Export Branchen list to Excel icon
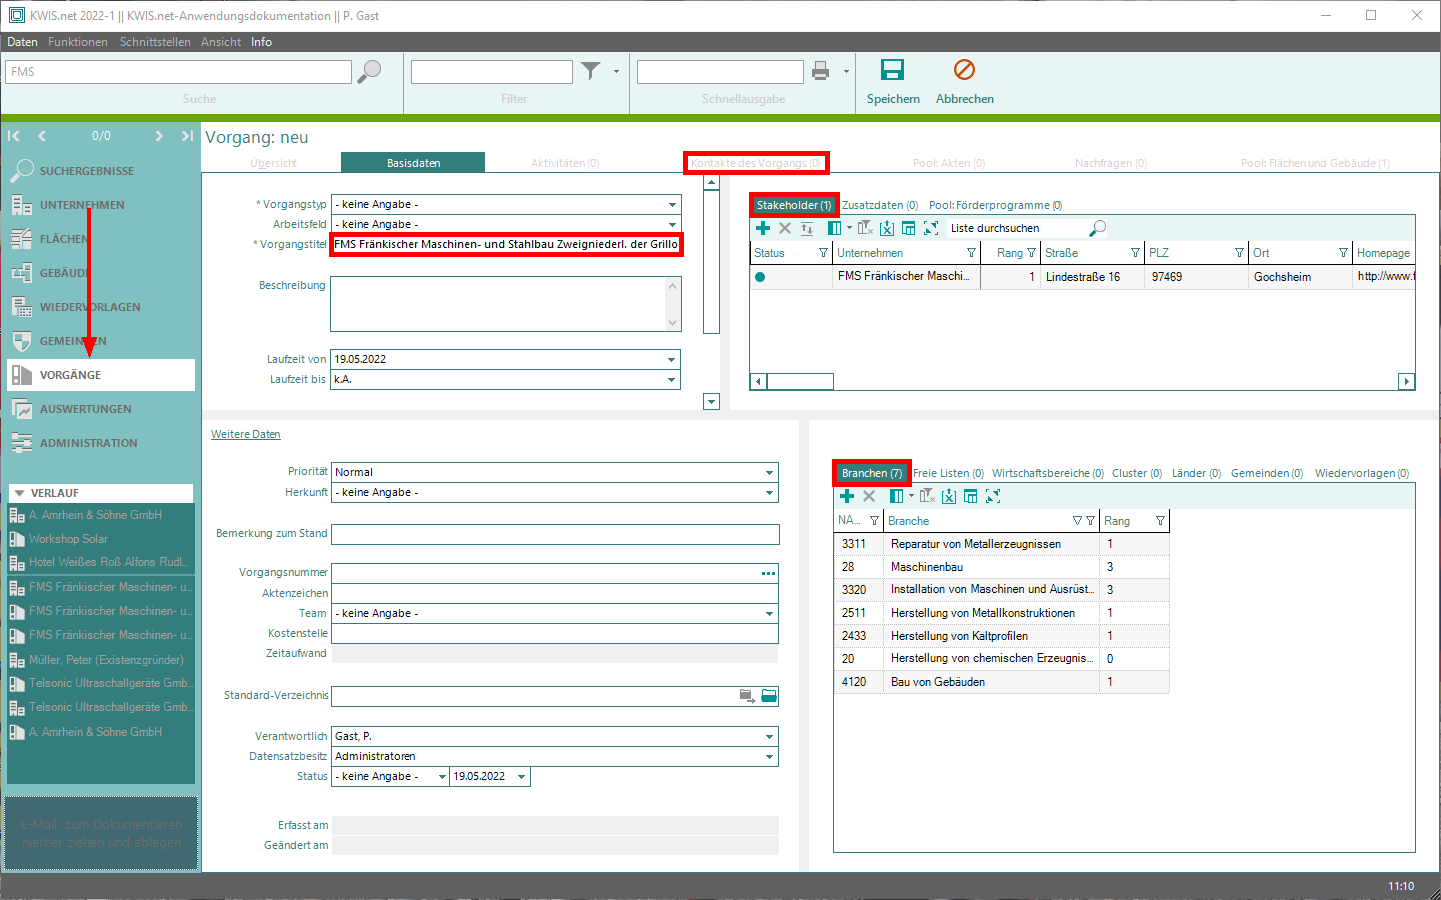Screen dimensions: 1441x900 coord(949,496)
